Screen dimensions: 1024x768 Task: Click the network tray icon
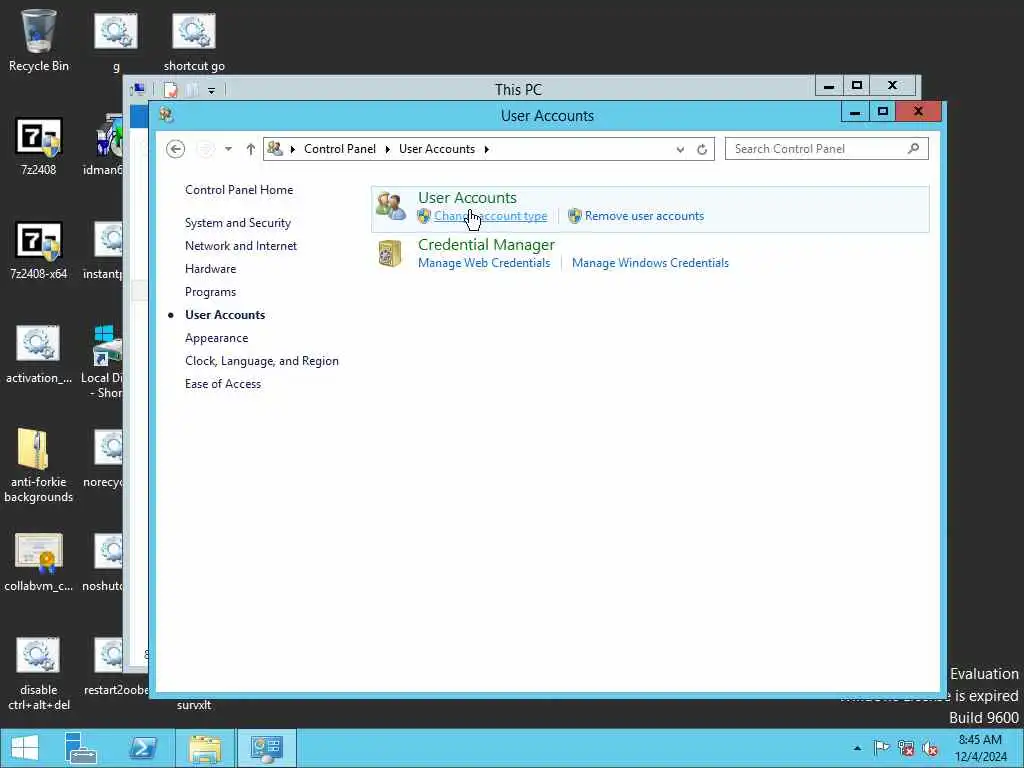[x=906, y=748]
